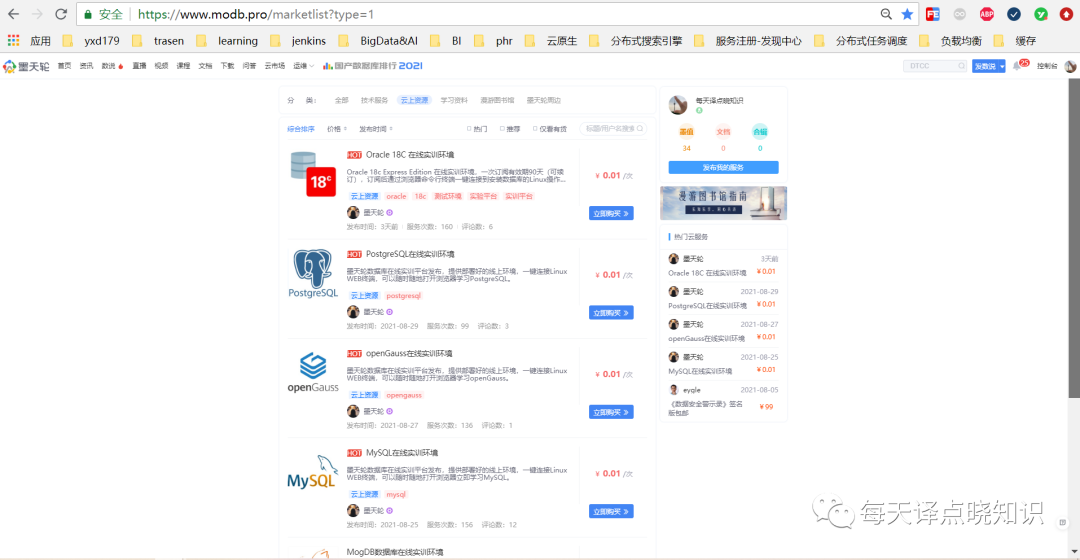Open the zoom magnifier in the address bar
The image size is (1080, 560).
coord(886,14)
